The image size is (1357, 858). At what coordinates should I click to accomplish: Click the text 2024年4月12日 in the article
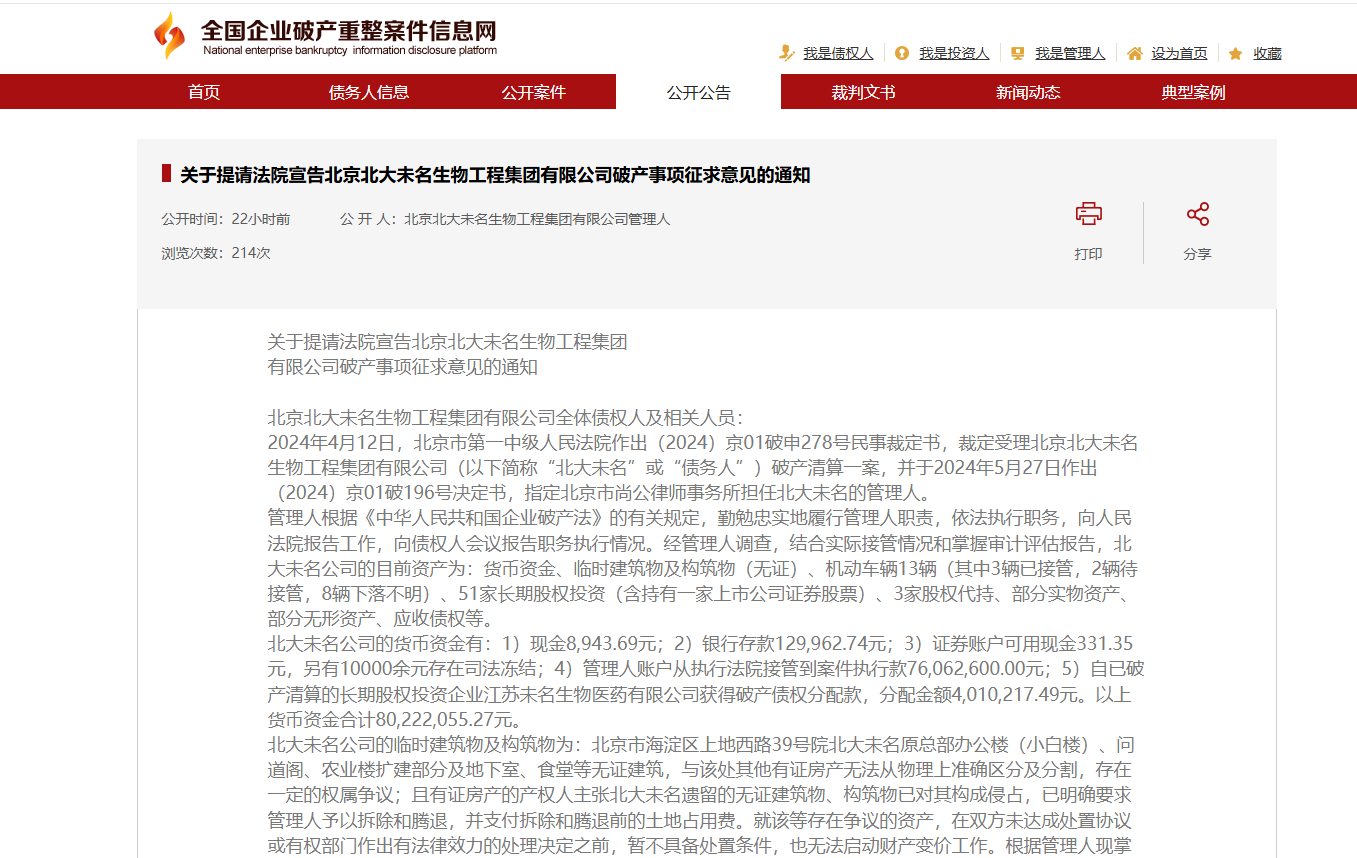[332, 443]
